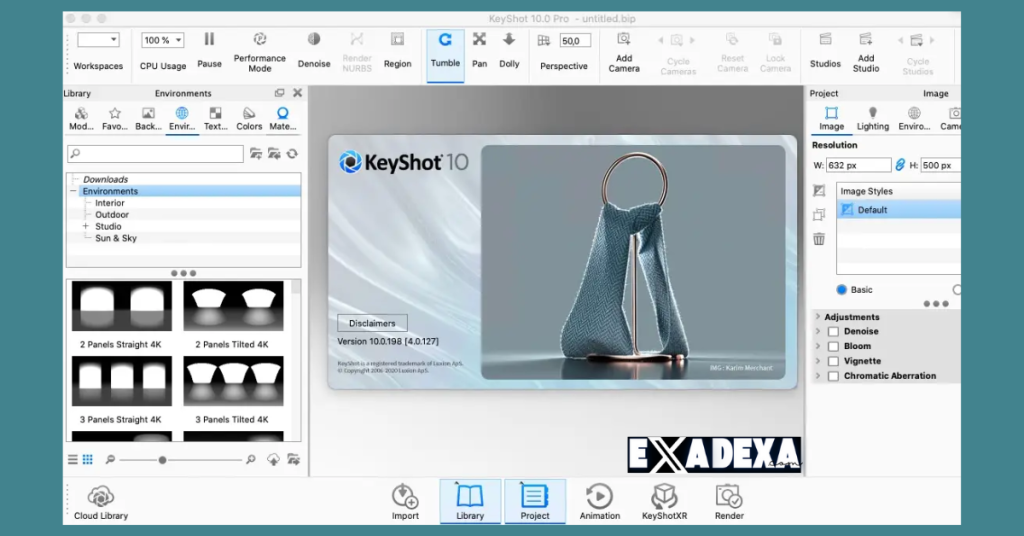The image size is (1024, 536).
Task: Click the resolution width field
Action: (x=858, y=165)
